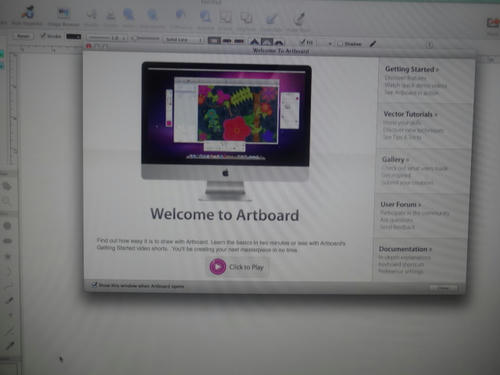The width and height of the screenshot is (500, 375).
Task: Open the Documentation link
Action: point(405,249)
